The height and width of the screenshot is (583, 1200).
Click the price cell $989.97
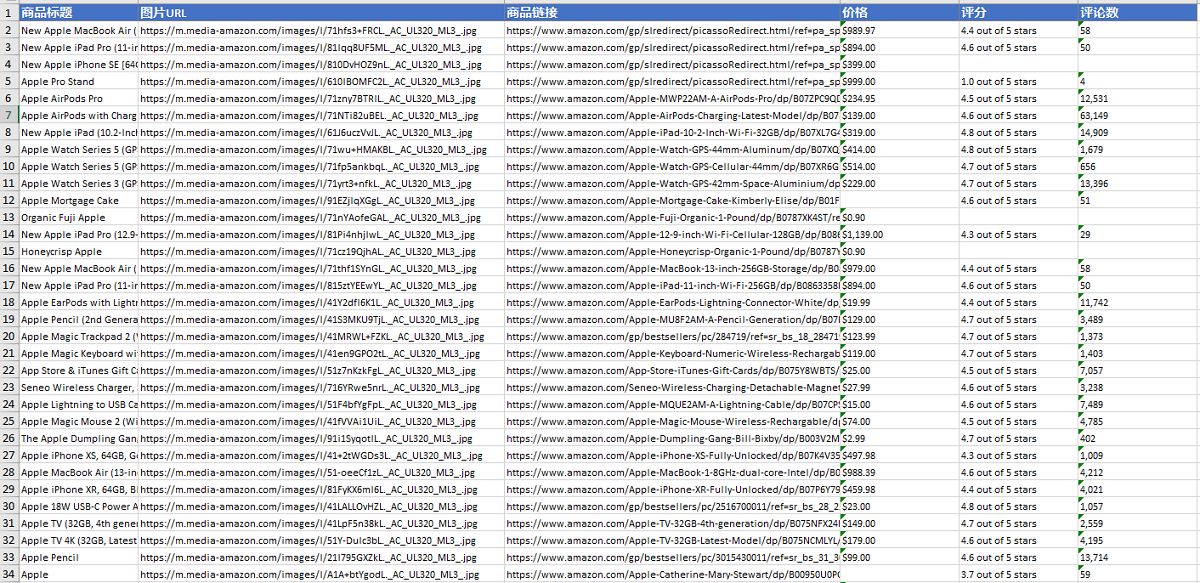900,31
